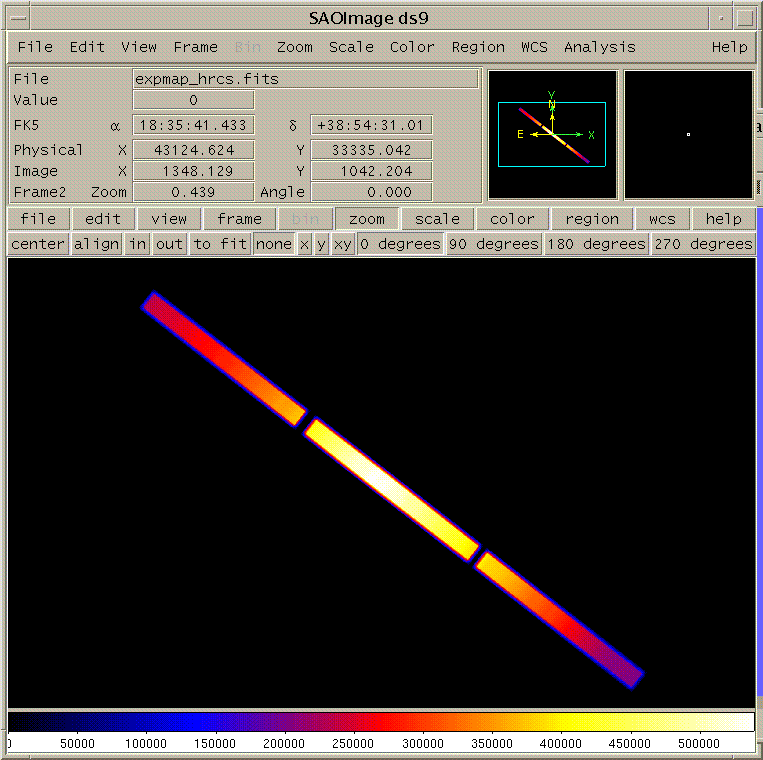
Task: Select the 90 degrees rotation
Action: 494,244
